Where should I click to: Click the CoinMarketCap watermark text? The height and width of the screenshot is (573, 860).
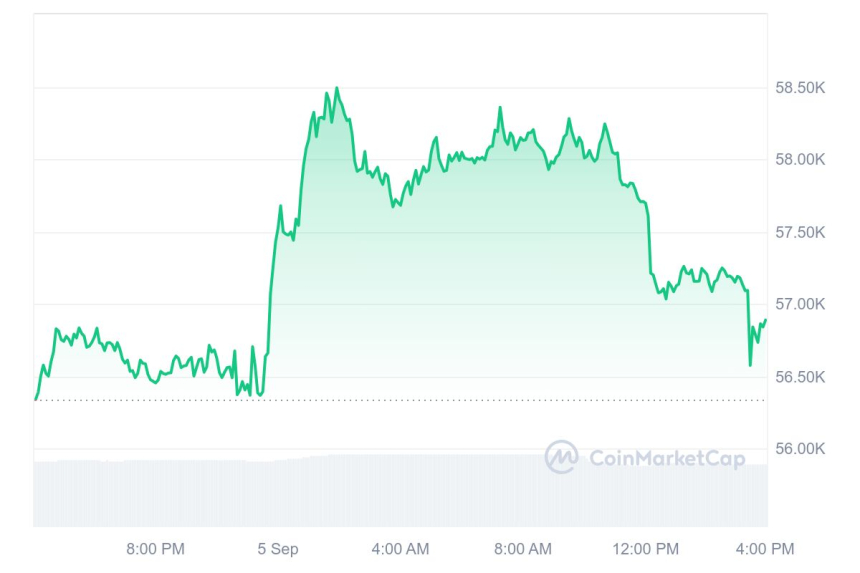(666, 458)
